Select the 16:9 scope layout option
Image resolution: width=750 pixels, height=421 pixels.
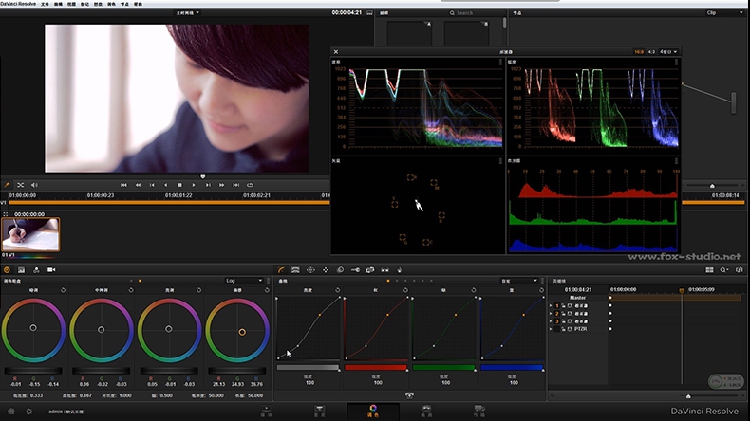(638, 52)
